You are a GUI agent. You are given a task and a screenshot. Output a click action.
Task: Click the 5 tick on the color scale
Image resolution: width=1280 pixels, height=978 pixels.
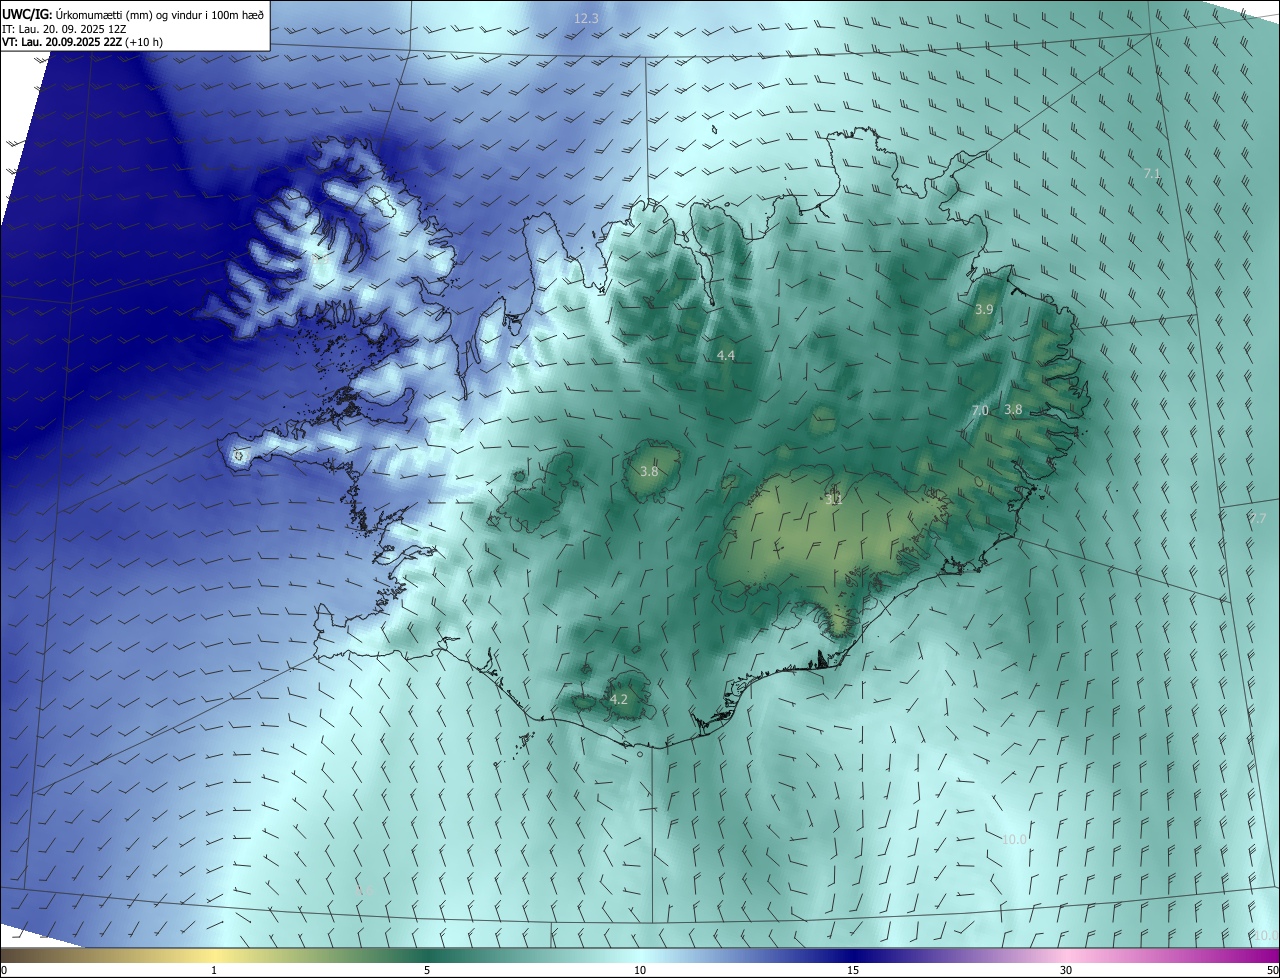click(427, 971)
